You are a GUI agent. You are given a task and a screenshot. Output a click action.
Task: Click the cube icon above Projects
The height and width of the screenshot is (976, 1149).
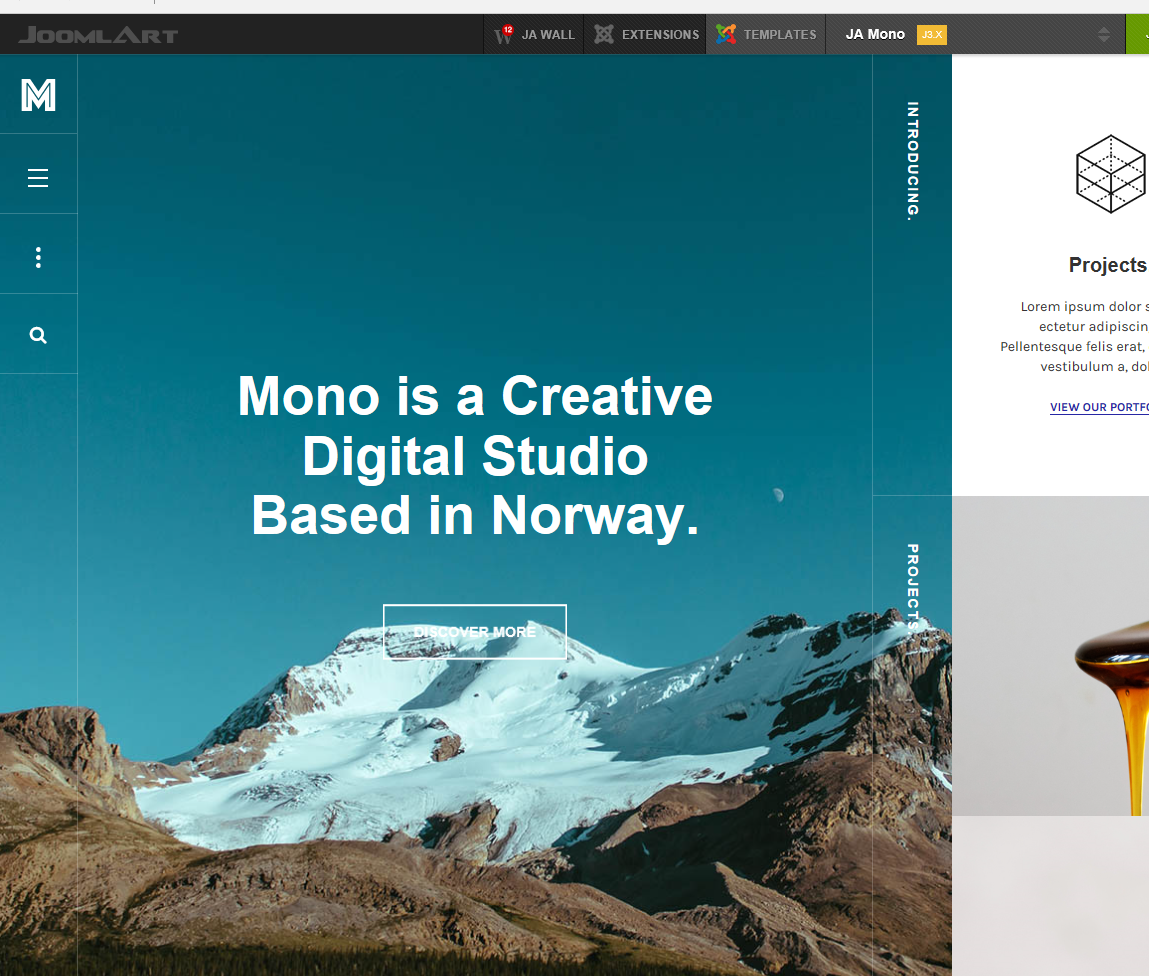(1110, 174)
